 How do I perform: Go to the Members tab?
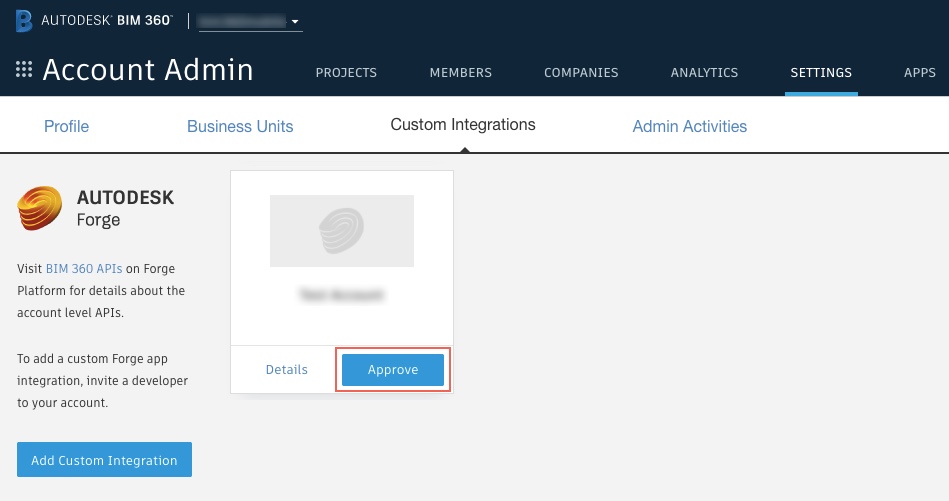[x=460, y=73]
